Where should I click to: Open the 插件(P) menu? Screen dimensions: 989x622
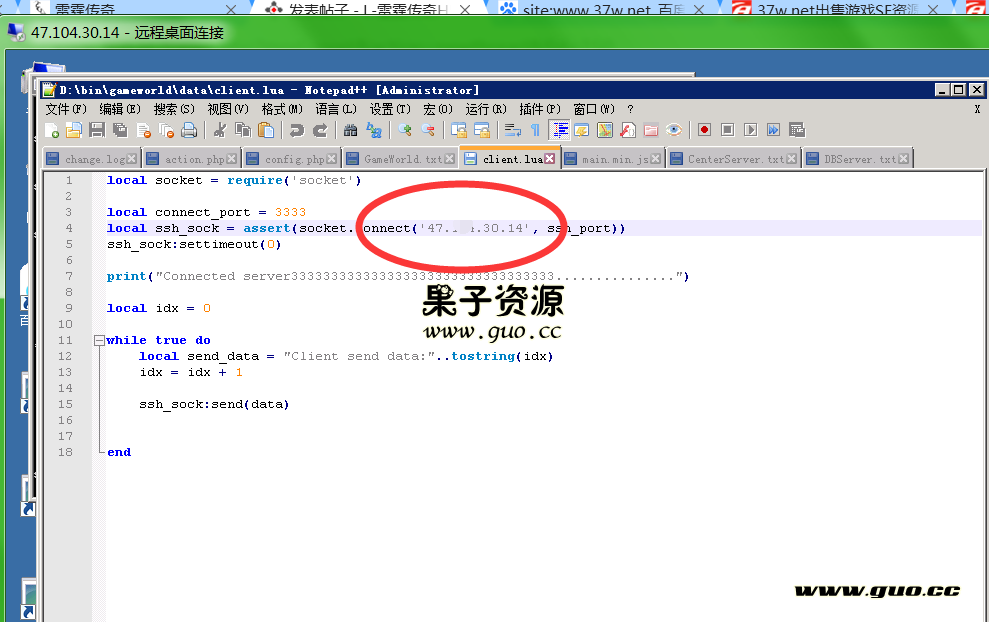[x=539, y=109]
